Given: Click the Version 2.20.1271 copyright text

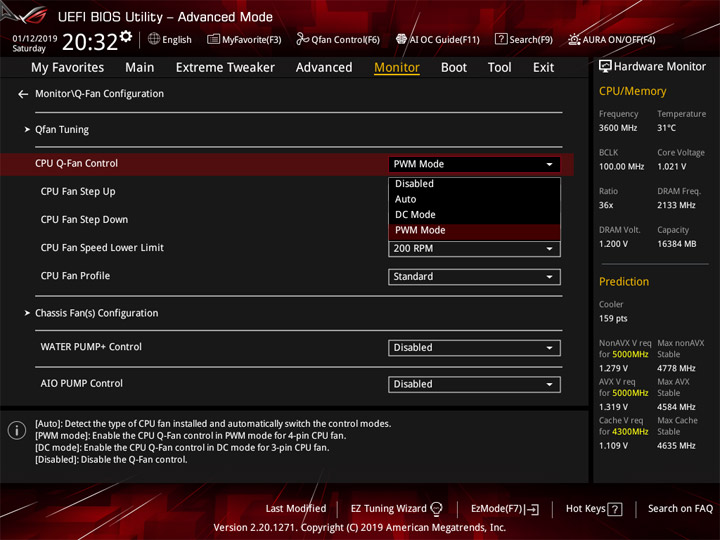Looking at the screenshot, I should [360, 528].
